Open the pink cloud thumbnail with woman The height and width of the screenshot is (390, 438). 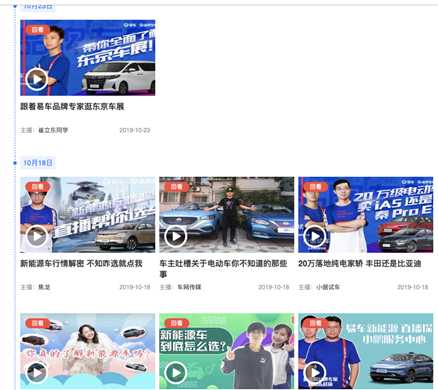88,351
